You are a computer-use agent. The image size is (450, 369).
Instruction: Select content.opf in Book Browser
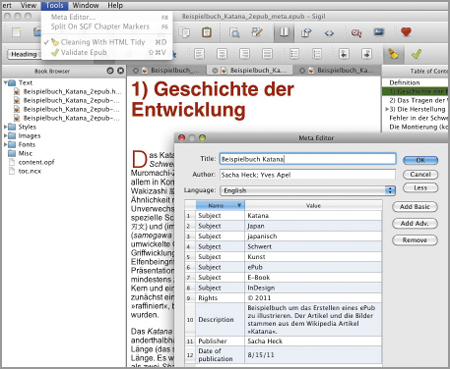point(36,162)
